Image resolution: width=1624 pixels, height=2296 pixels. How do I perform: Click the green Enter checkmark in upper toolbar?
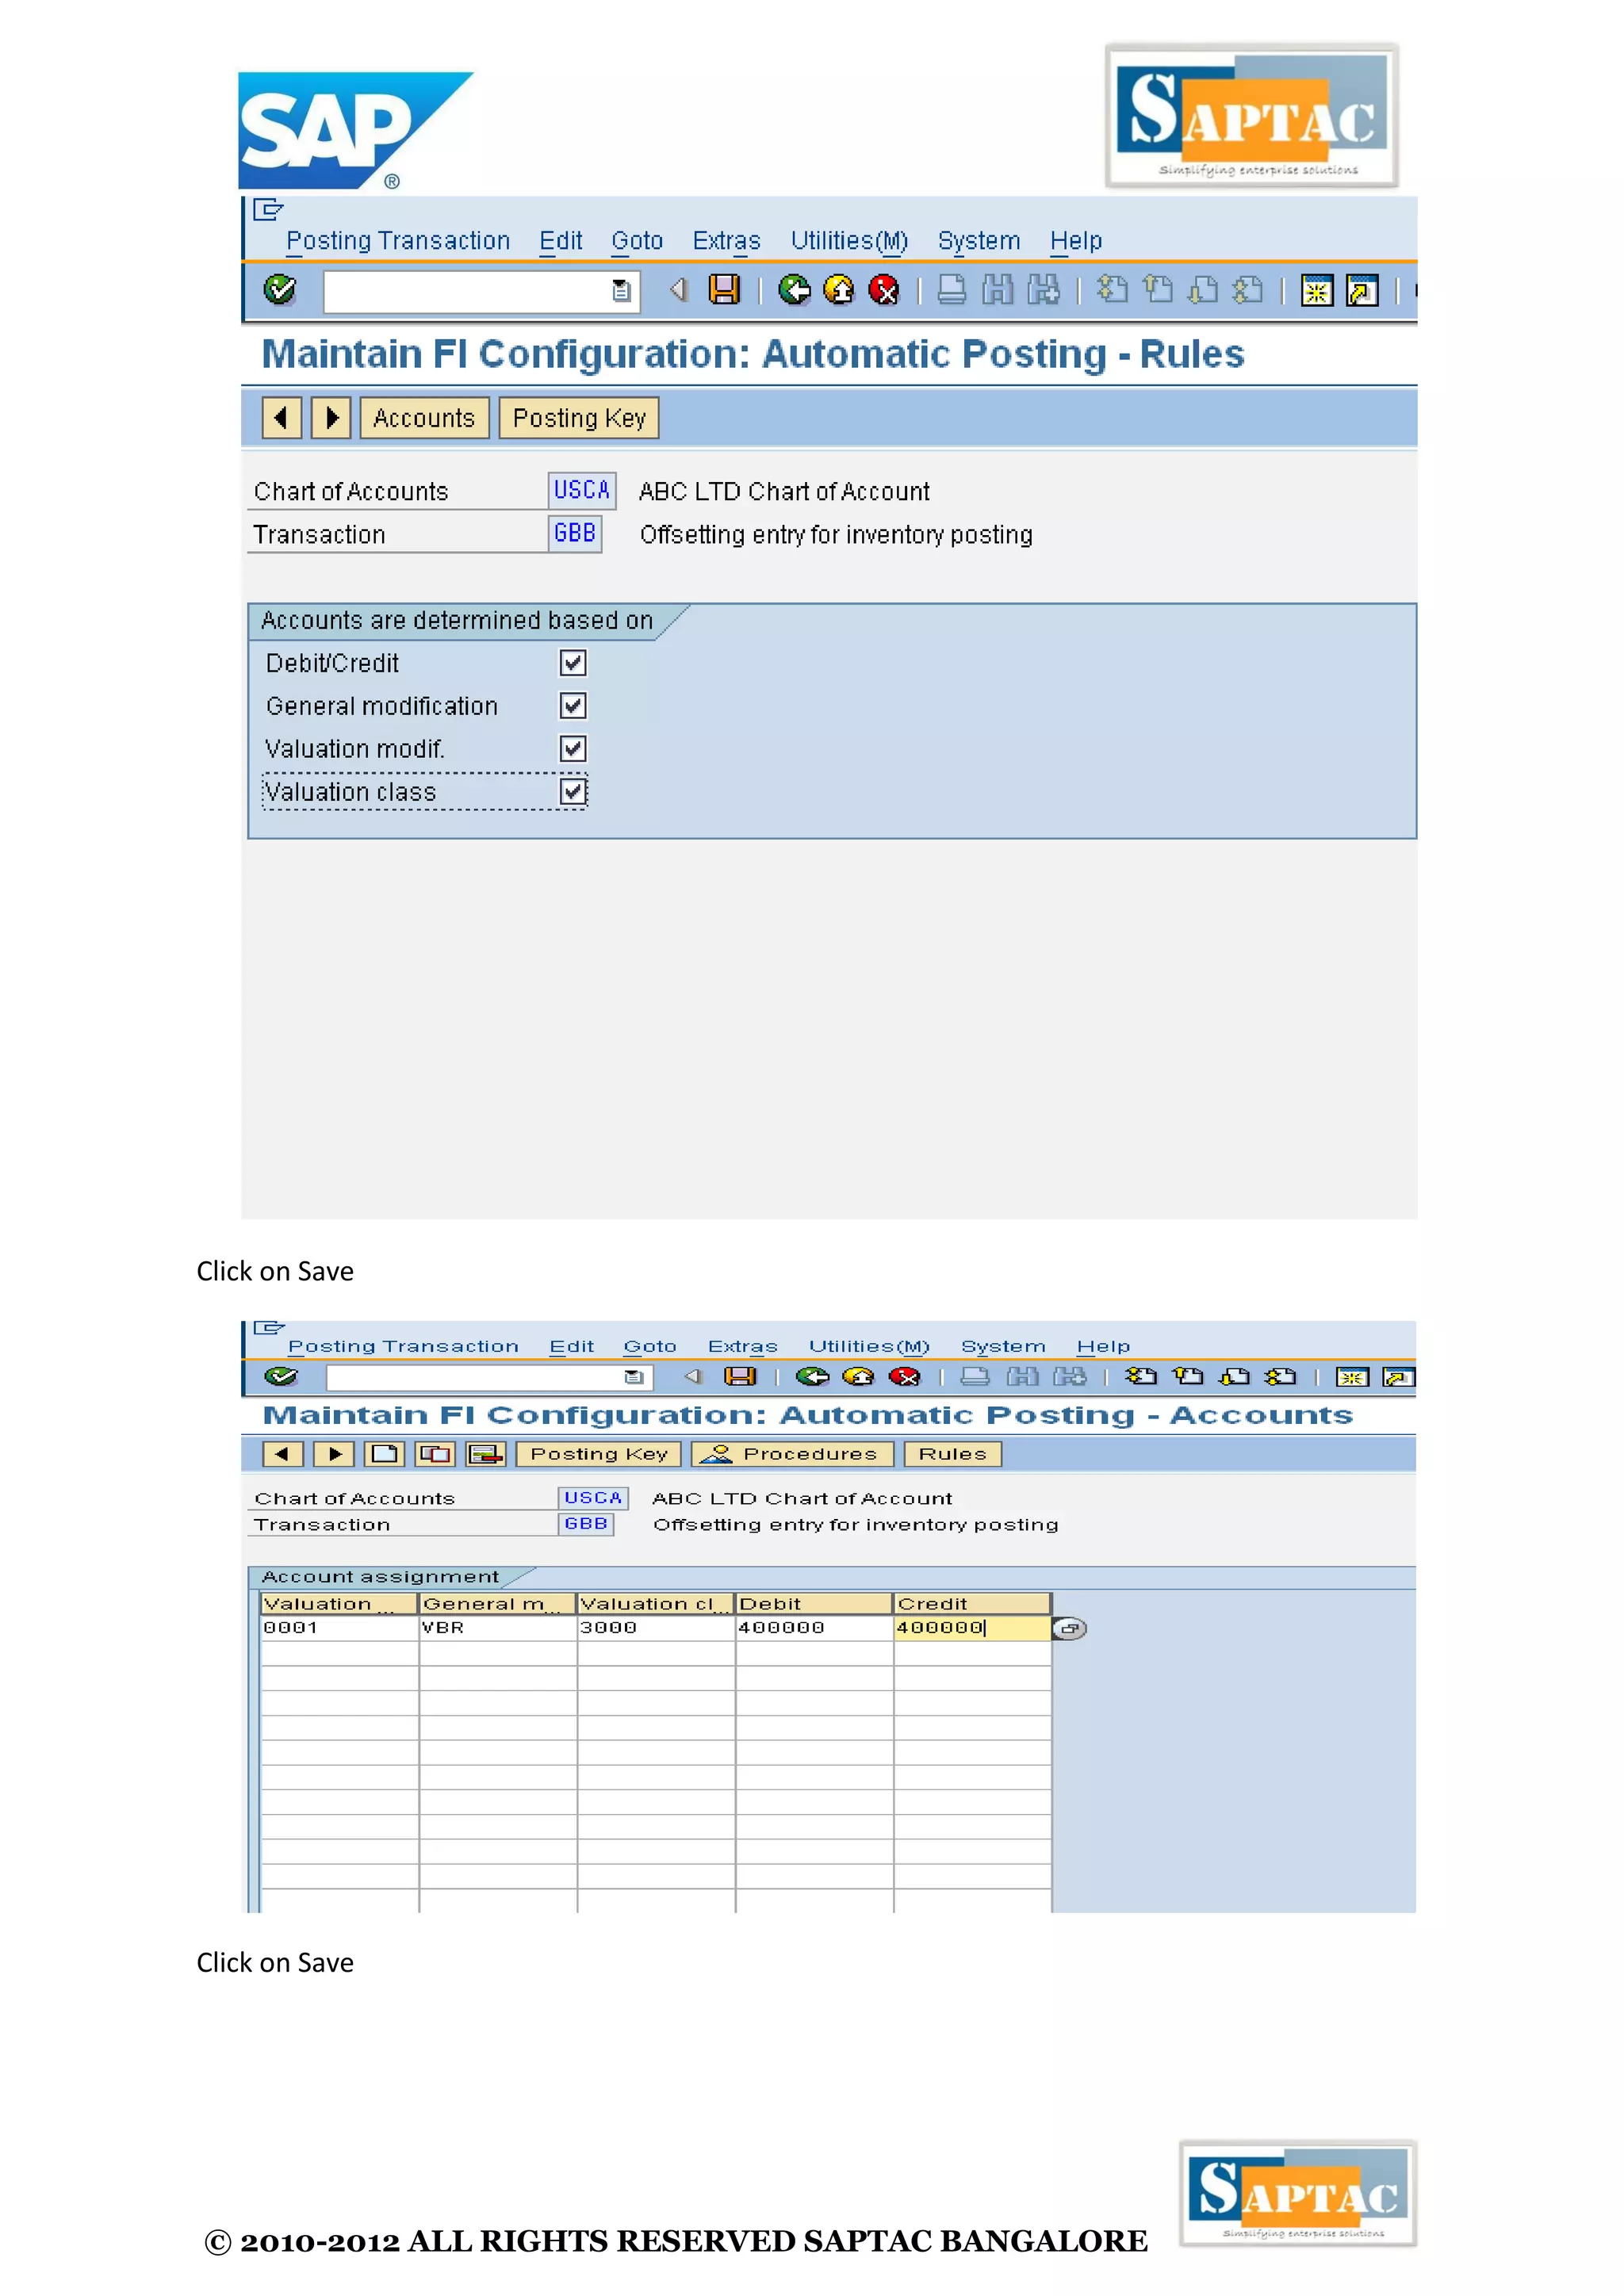click(279, 290)
